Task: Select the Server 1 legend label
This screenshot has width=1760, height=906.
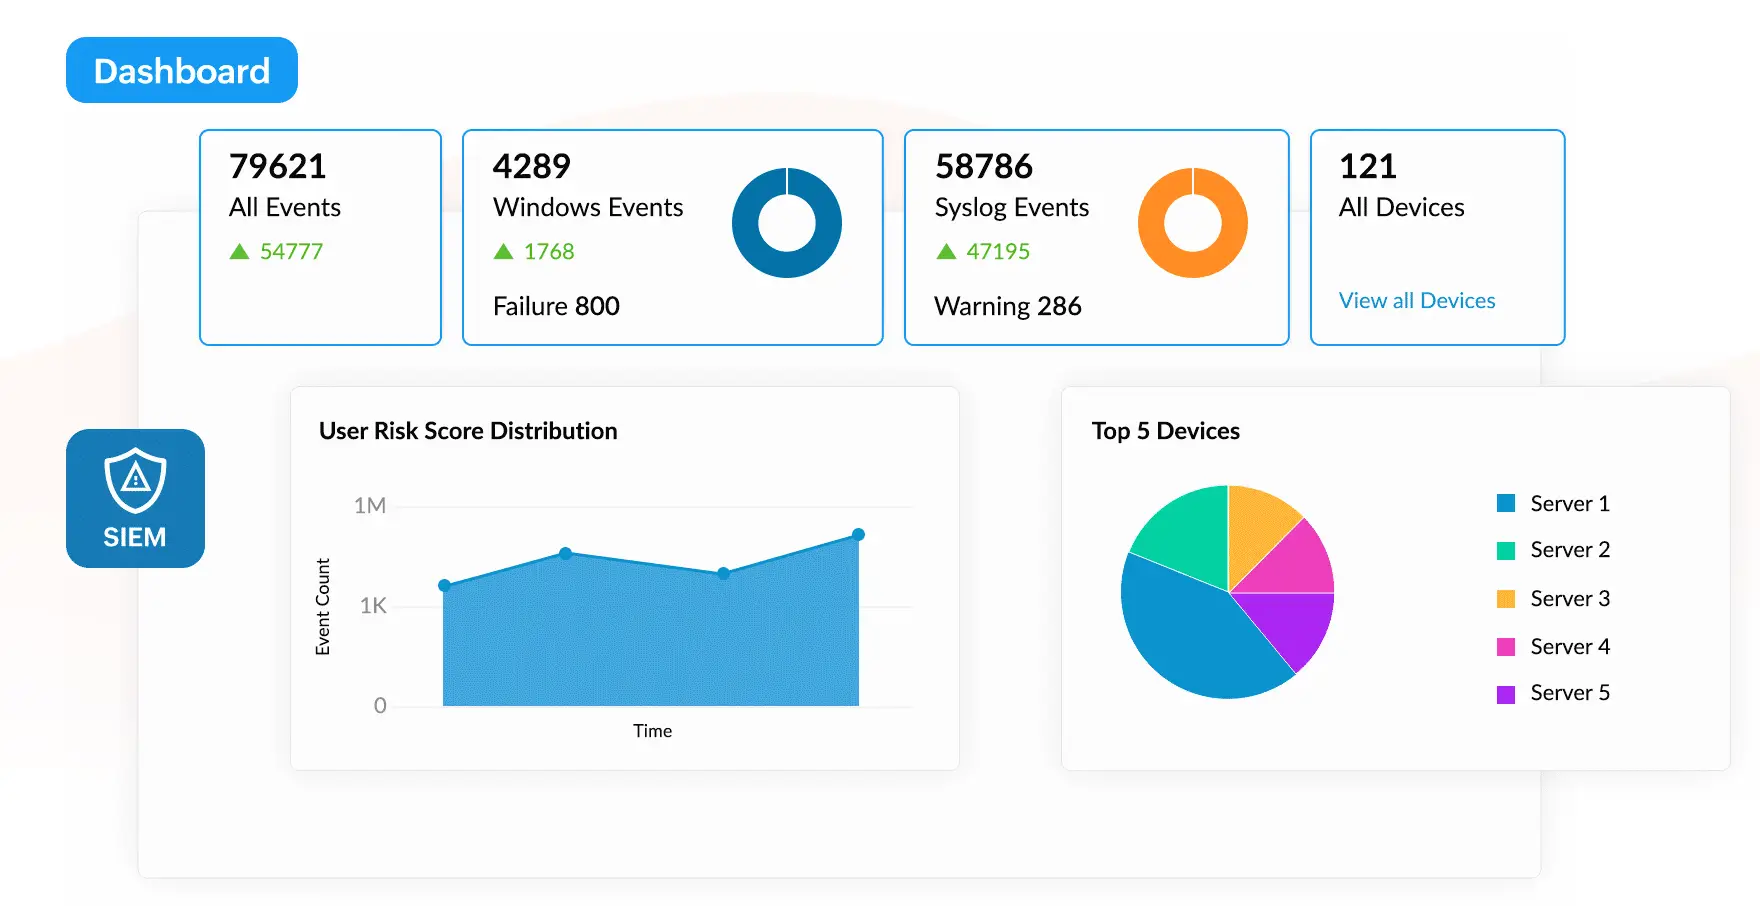Action: pos(1570,503)
